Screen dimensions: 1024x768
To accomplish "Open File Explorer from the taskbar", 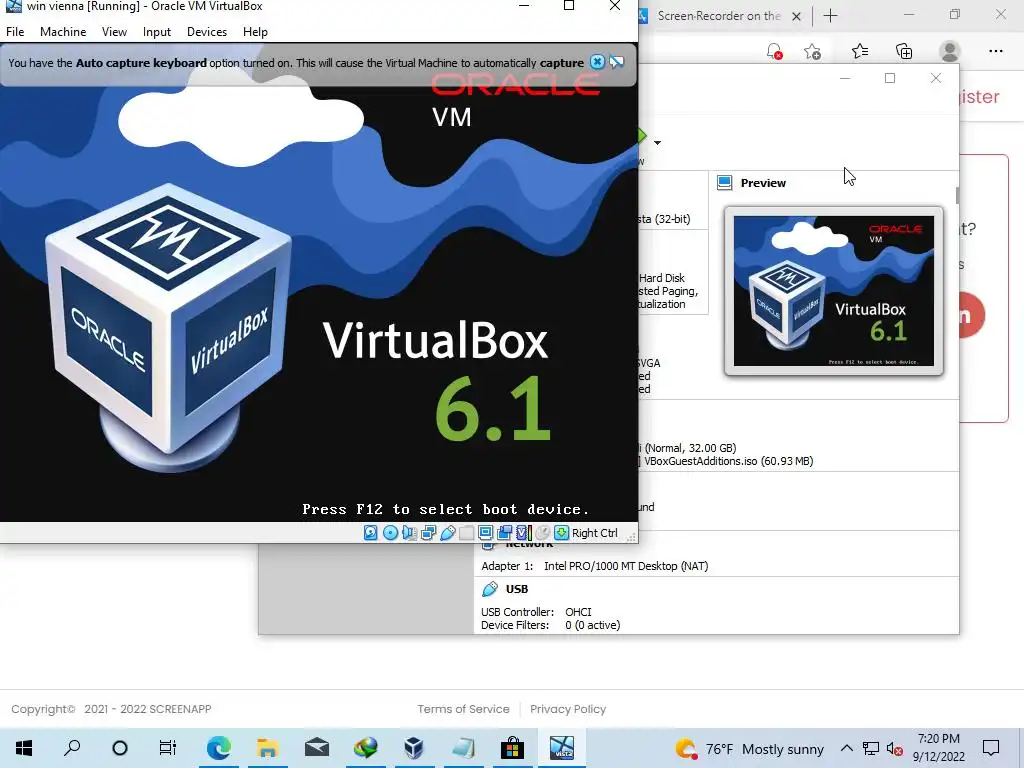I will click(x=267, y=748).
